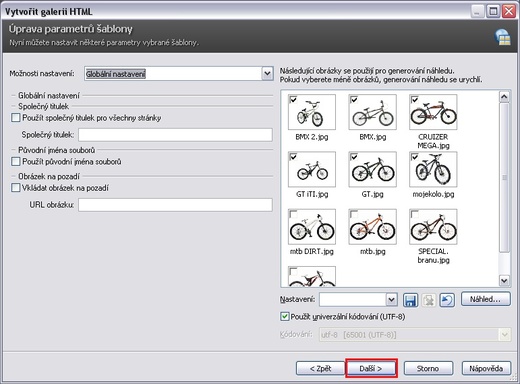Uncheck the GT iTI.jpg thumbnail checkbox
Viewport: 520px width, 384px height.
coord(293,157)
